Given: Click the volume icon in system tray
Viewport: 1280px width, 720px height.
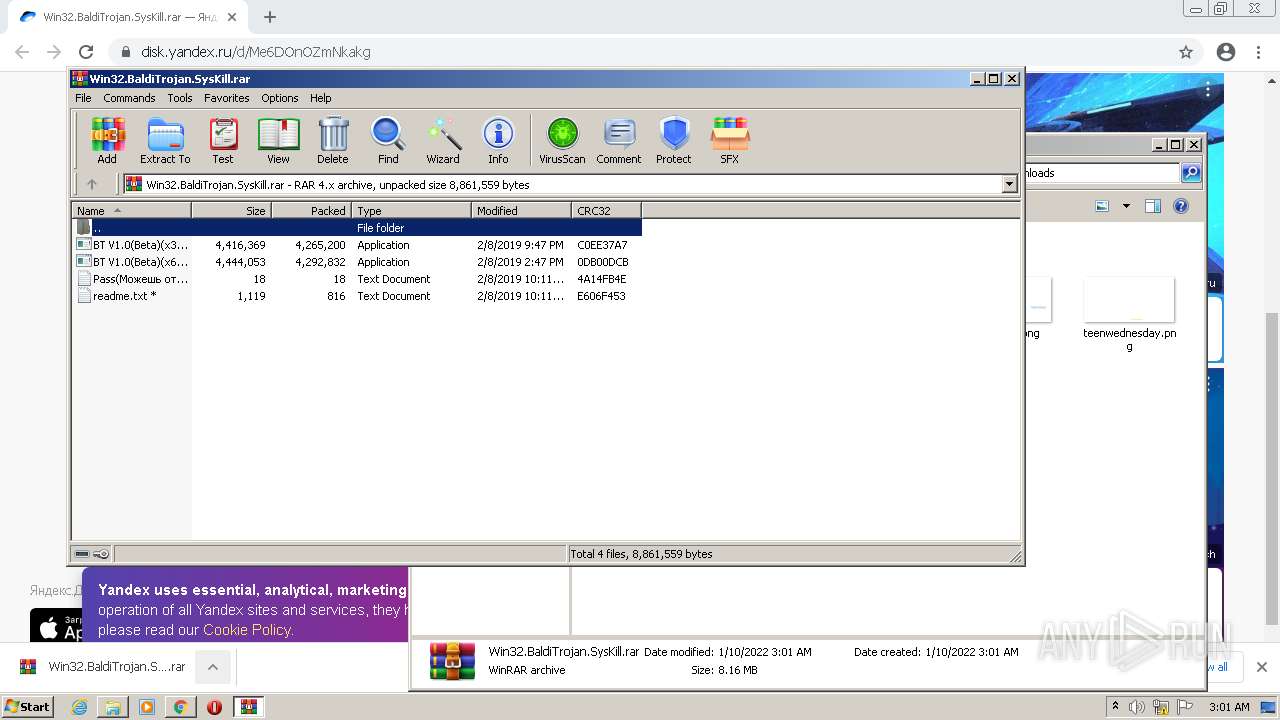Looking at the screenshot, I should tap(1136, 707).
